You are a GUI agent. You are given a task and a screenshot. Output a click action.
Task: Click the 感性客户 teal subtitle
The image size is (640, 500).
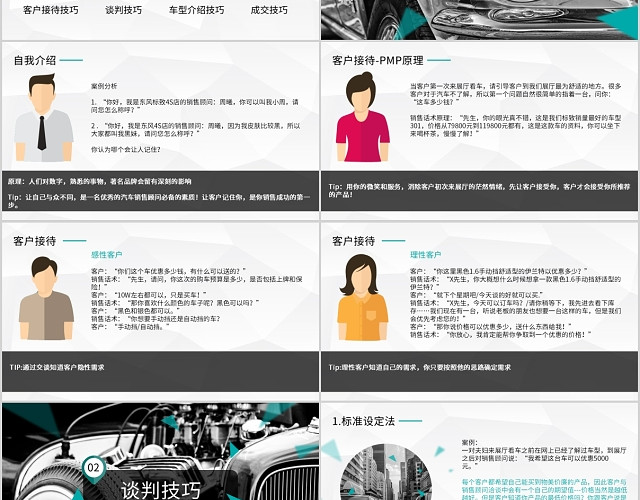pos(107,255)
